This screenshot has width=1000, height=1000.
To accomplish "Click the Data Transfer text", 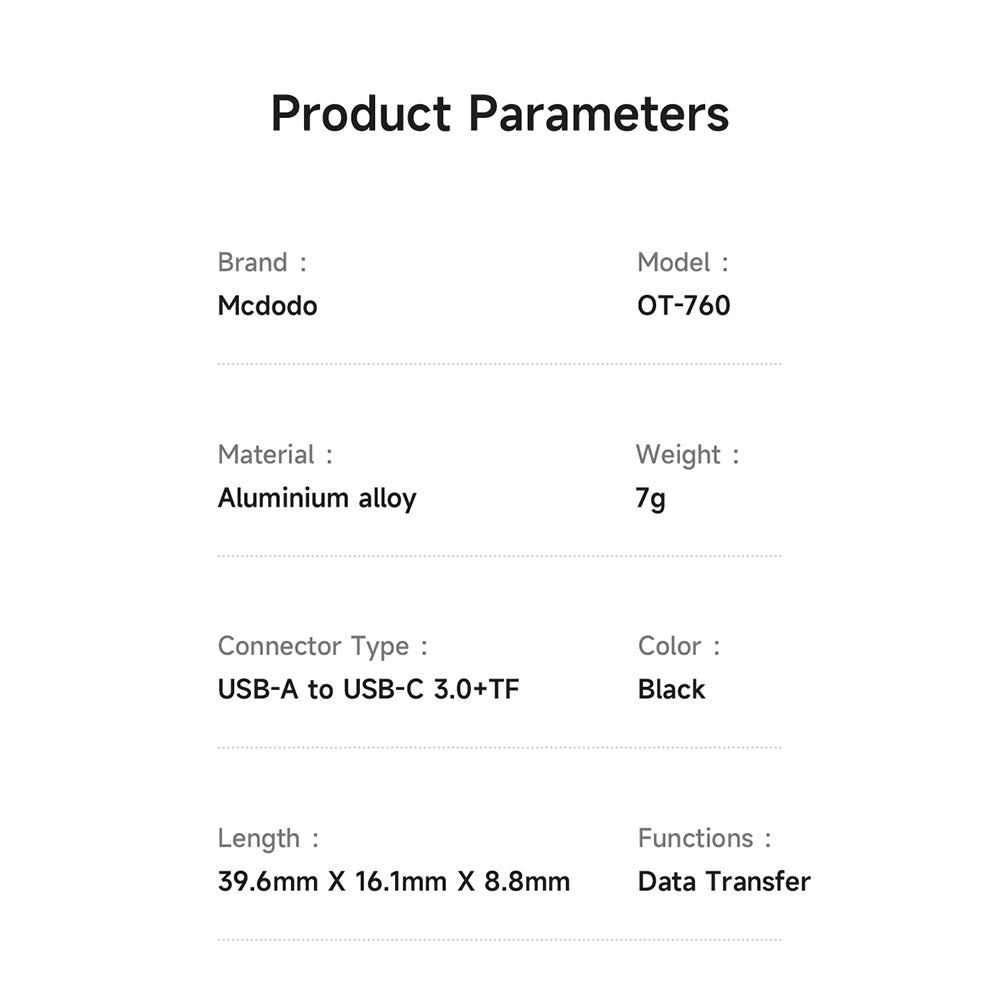I will [724, 881].
